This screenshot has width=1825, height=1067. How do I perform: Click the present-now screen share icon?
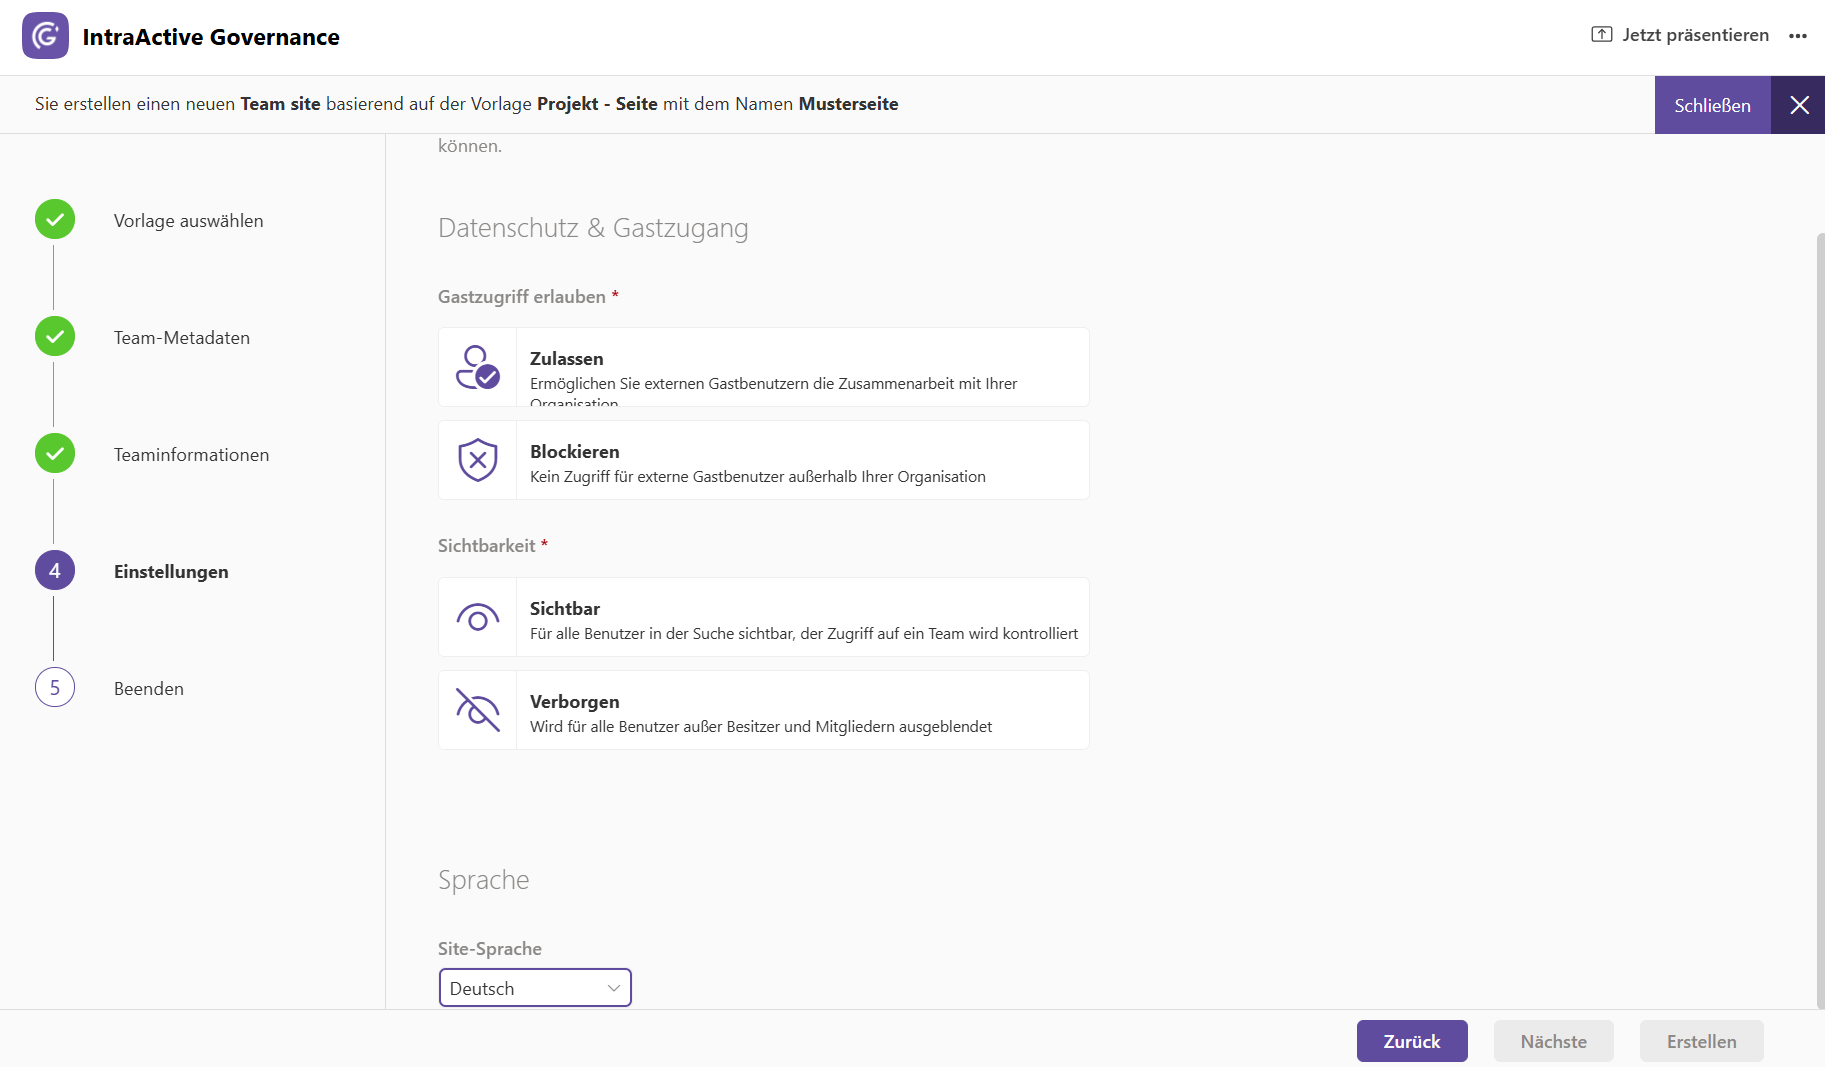pos(1601,35)
